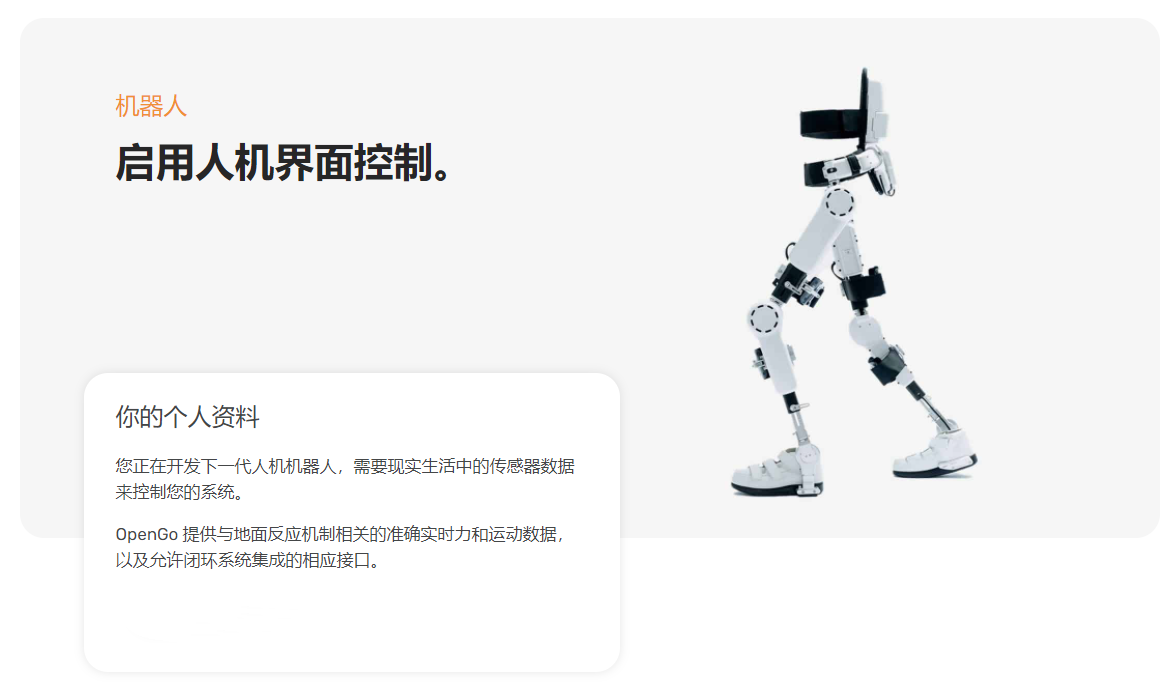The width and height of the screenshot is (1175, 692).
Task: Click the dashed circle hip joint on robot
Action: click(839, 202)
